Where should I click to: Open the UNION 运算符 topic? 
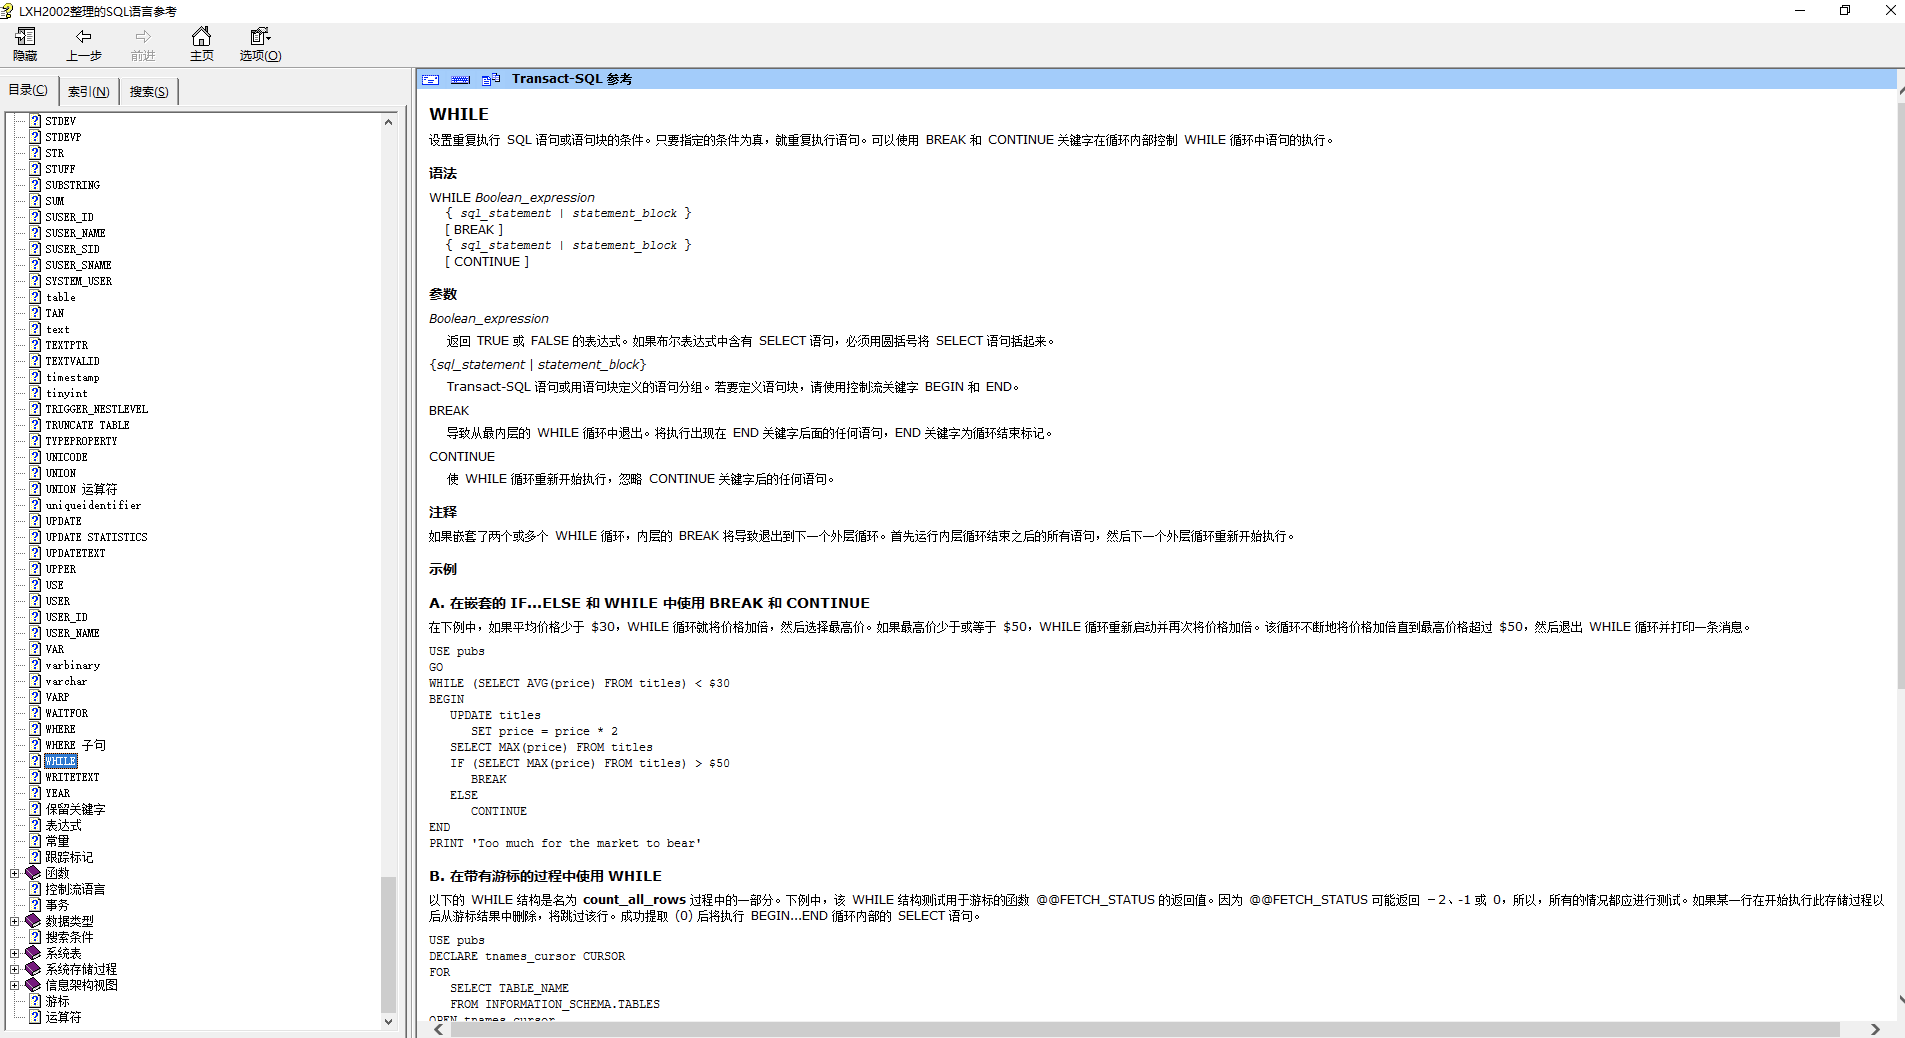pos(81,489)
